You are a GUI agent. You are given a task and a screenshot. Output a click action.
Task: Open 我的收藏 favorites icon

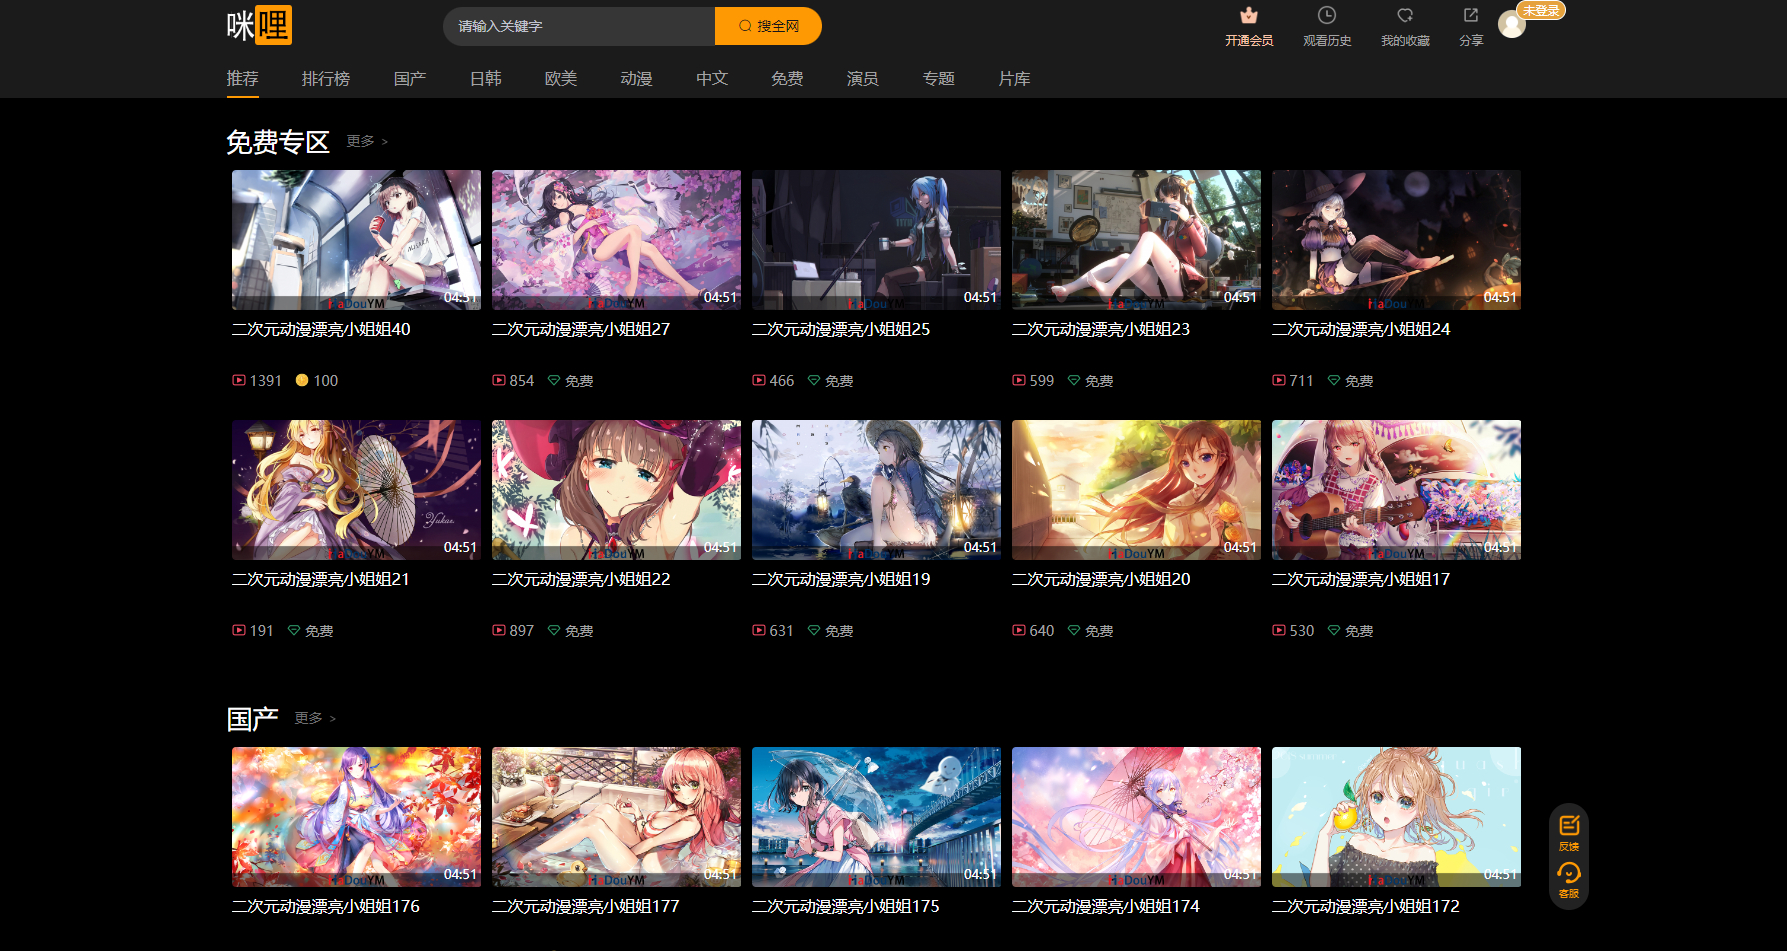click(1404, 16)
